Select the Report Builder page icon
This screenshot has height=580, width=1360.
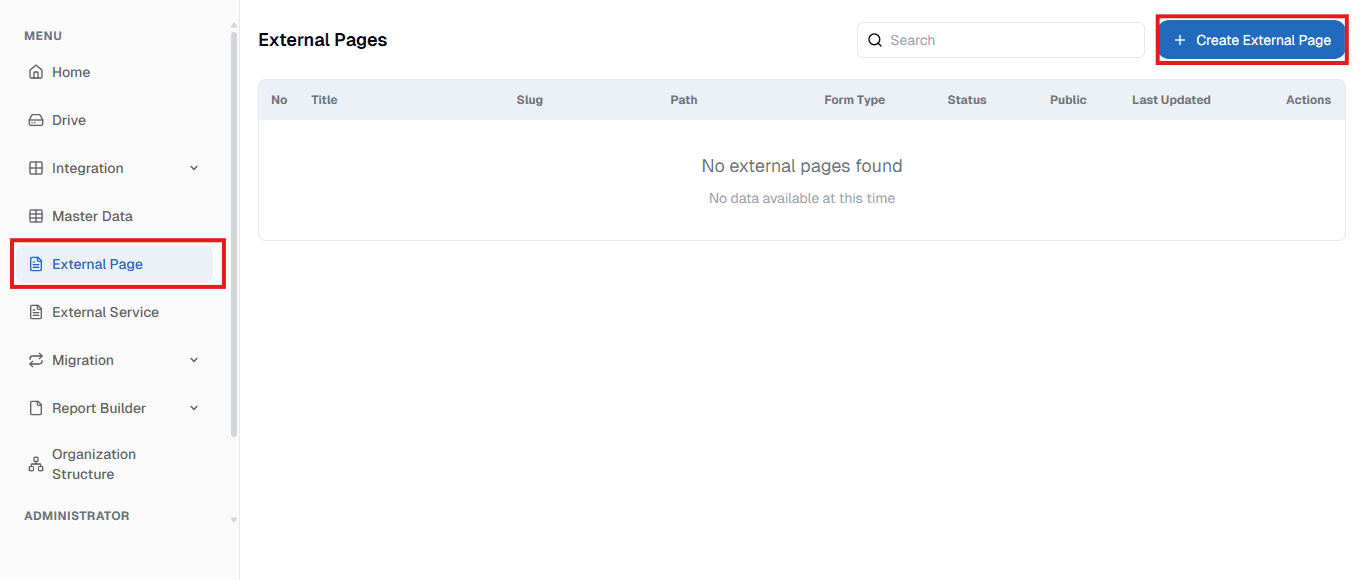pyautogui.click(x=35, y=408)
